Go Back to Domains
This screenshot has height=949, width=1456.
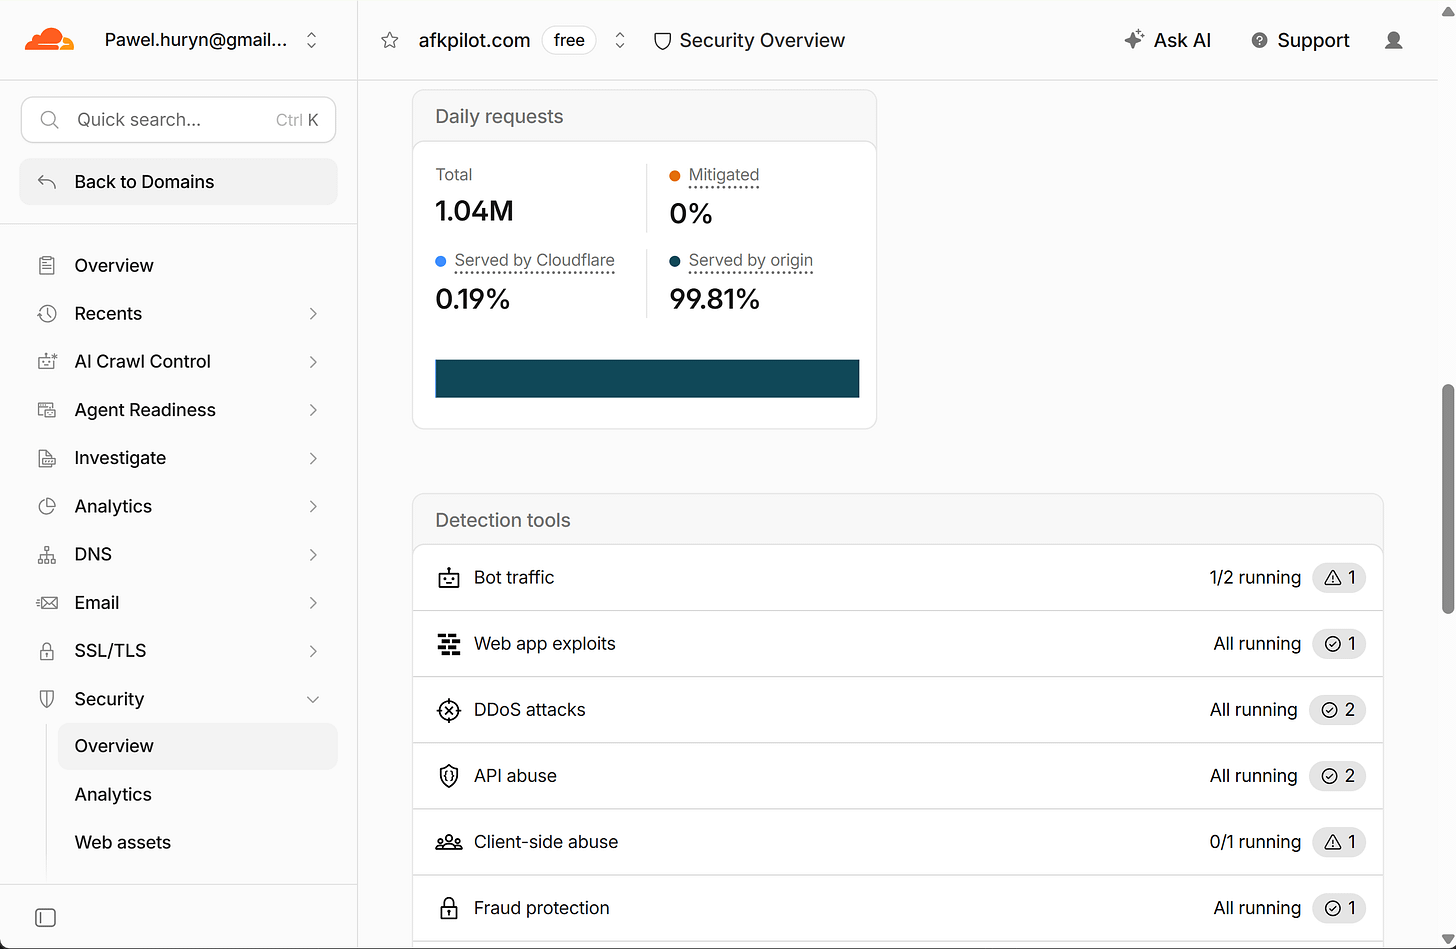[x=178, y=182]
